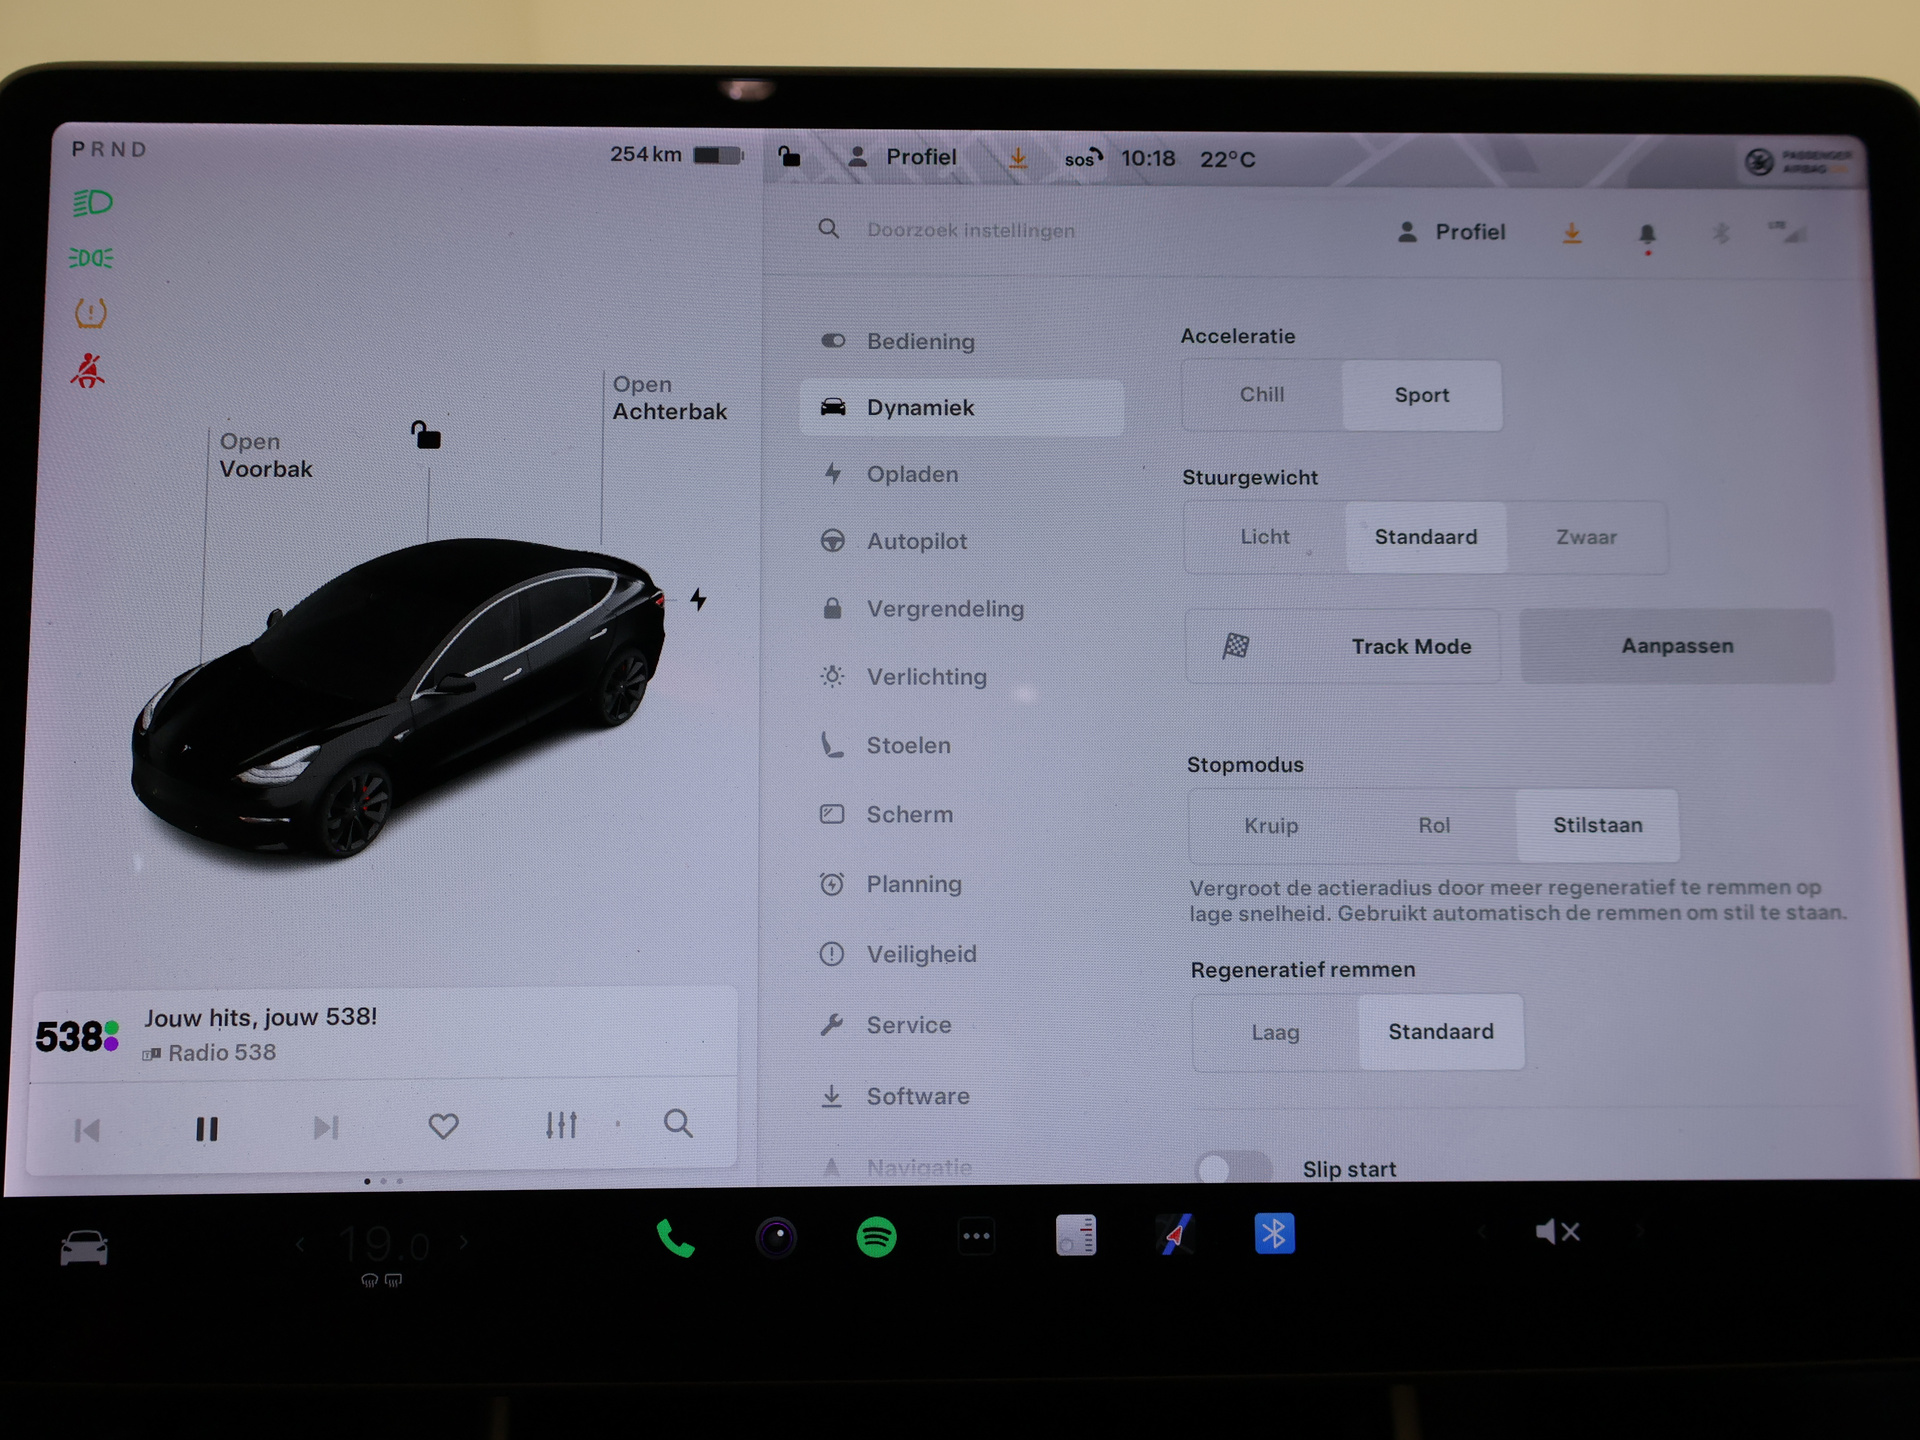Tap the black Model 3 car image
This screenshot has height=1440, width=1920.
pyautogui.click(x=398, y=698)
